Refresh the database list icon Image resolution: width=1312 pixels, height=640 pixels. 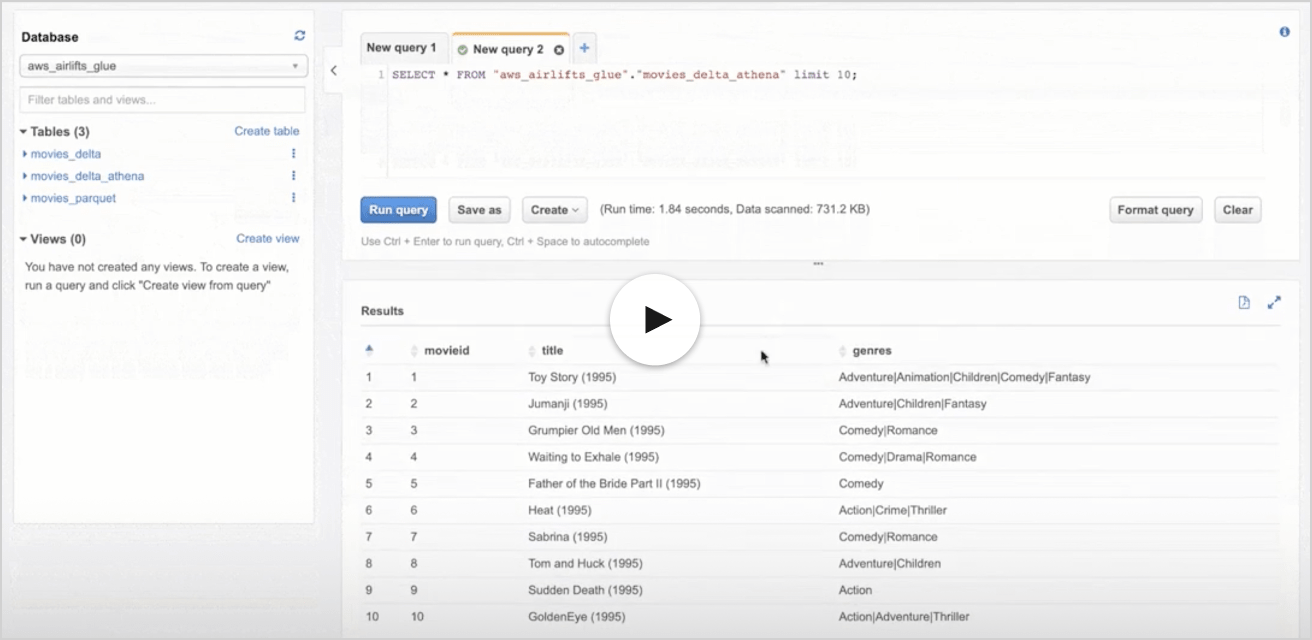[299, 36]
